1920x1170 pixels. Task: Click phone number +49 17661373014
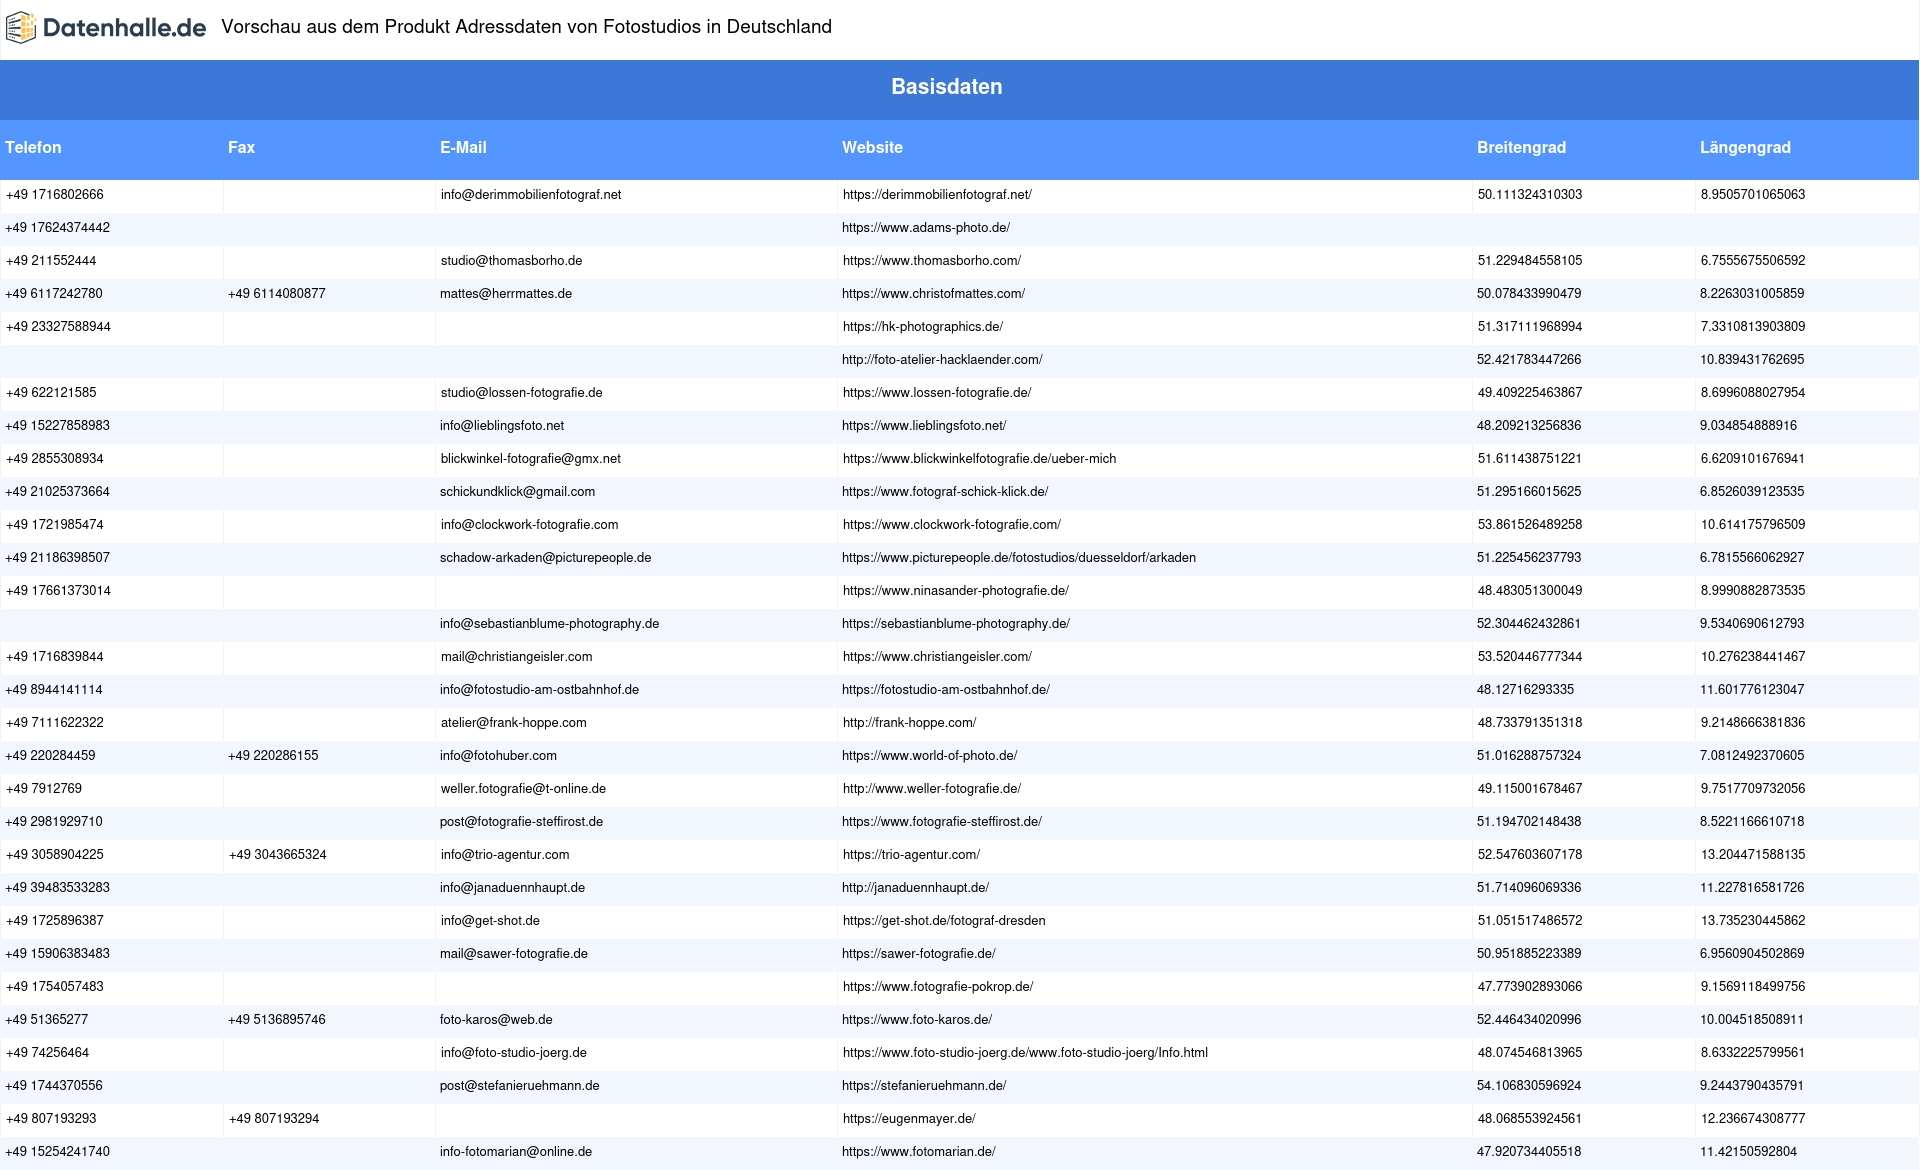58,591
